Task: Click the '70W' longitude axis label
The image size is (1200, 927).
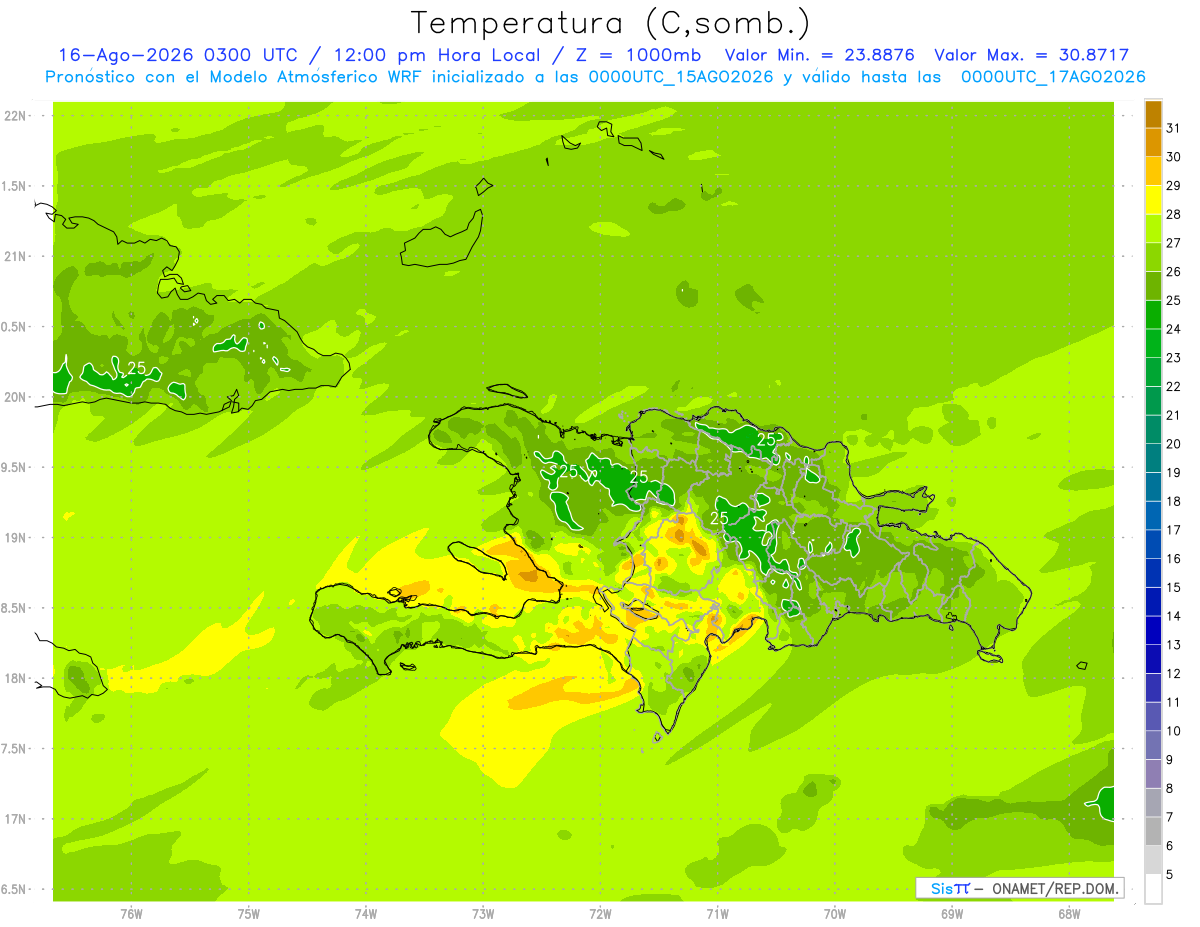Action: tap(835, 914)
